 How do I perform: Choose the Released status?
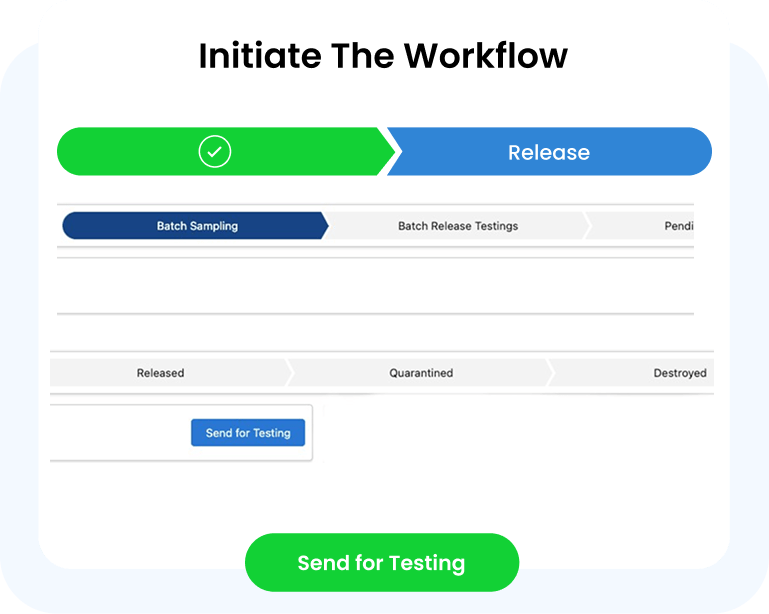click(161, 373)
